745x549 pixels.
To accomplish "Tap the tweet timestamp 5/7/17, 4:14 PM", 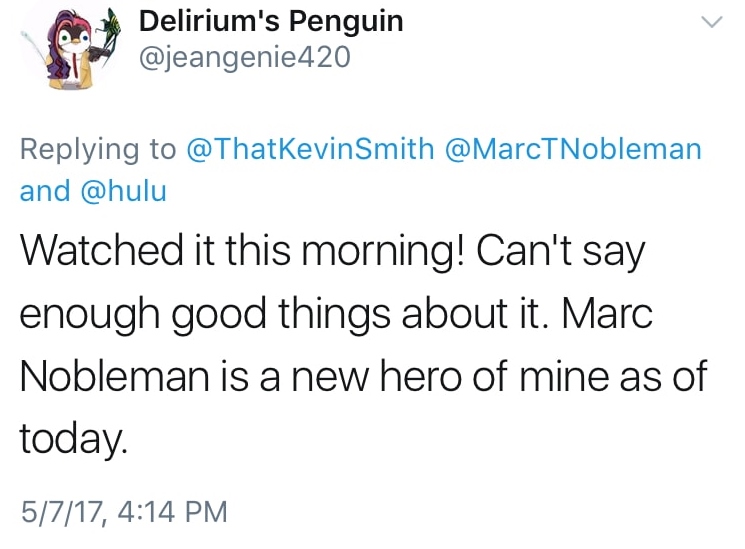I will click(124, 514).
